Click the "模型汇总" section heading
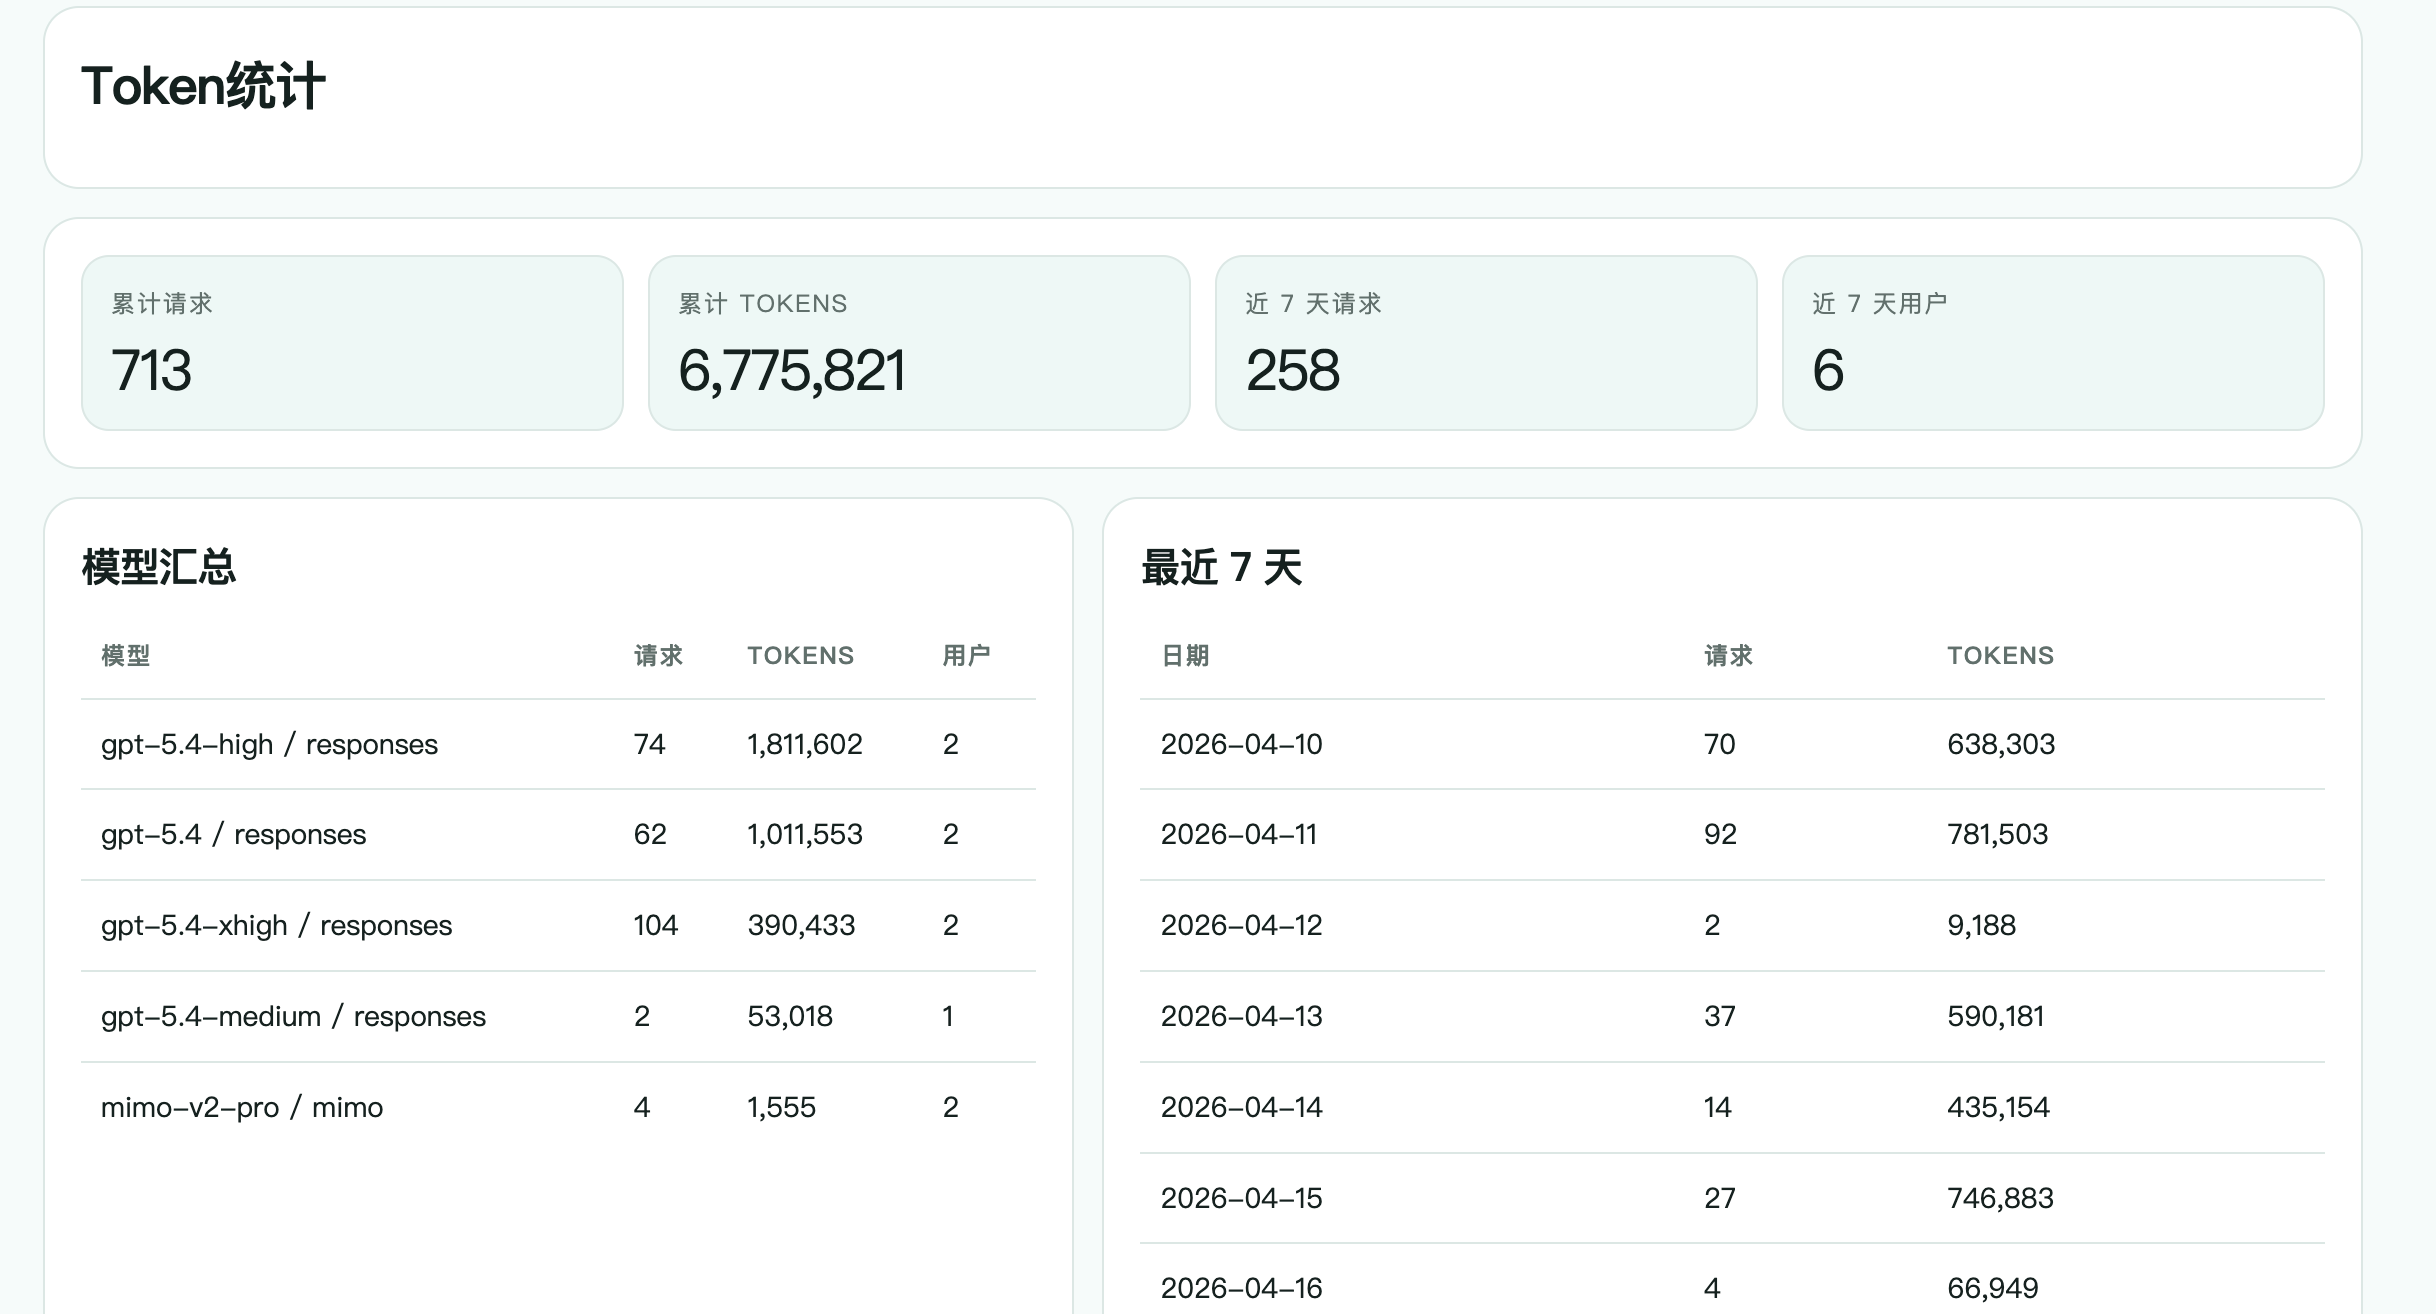2436x1314 pixels. click(159, 567)
